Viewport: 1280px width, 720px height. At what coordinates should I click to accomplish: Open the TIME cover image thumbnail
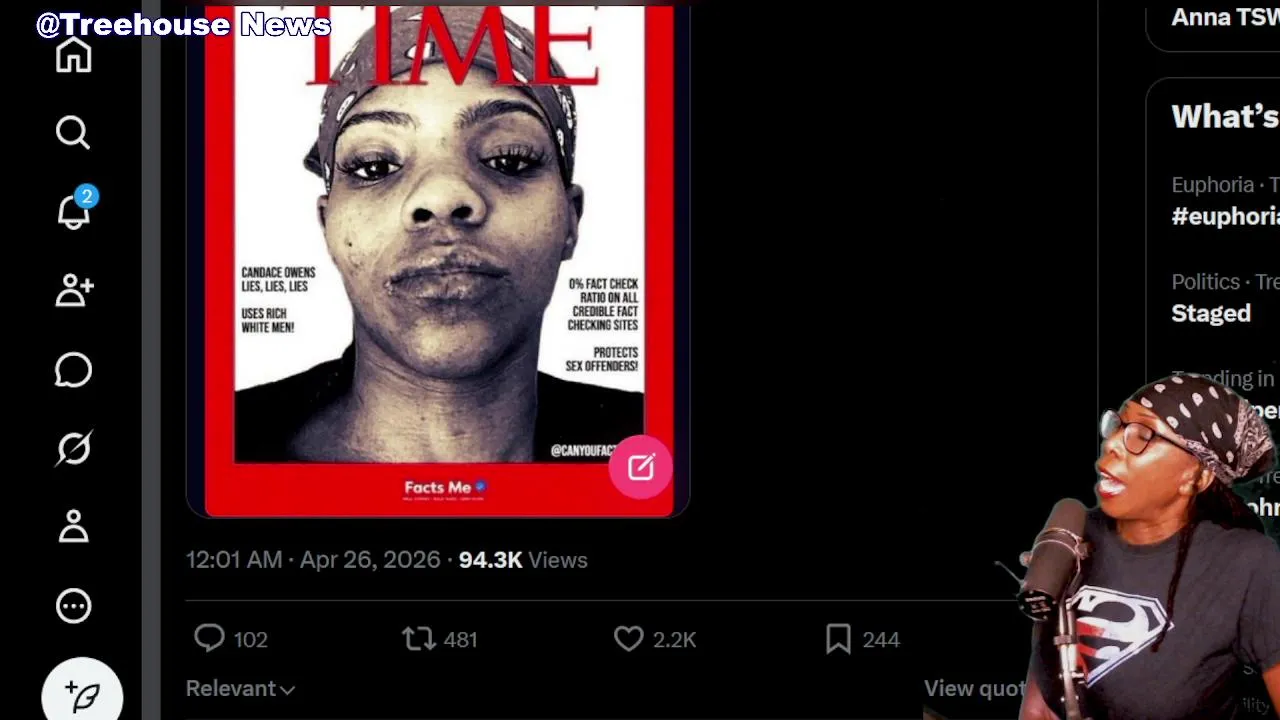point(438,260)
